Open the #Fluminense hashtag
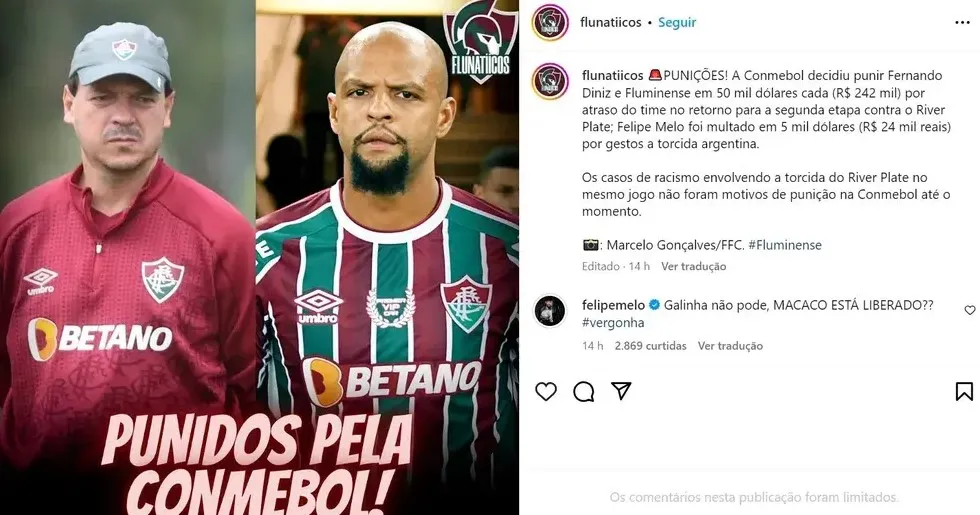The width and height of the screenshot is (980, 515). 785,245
